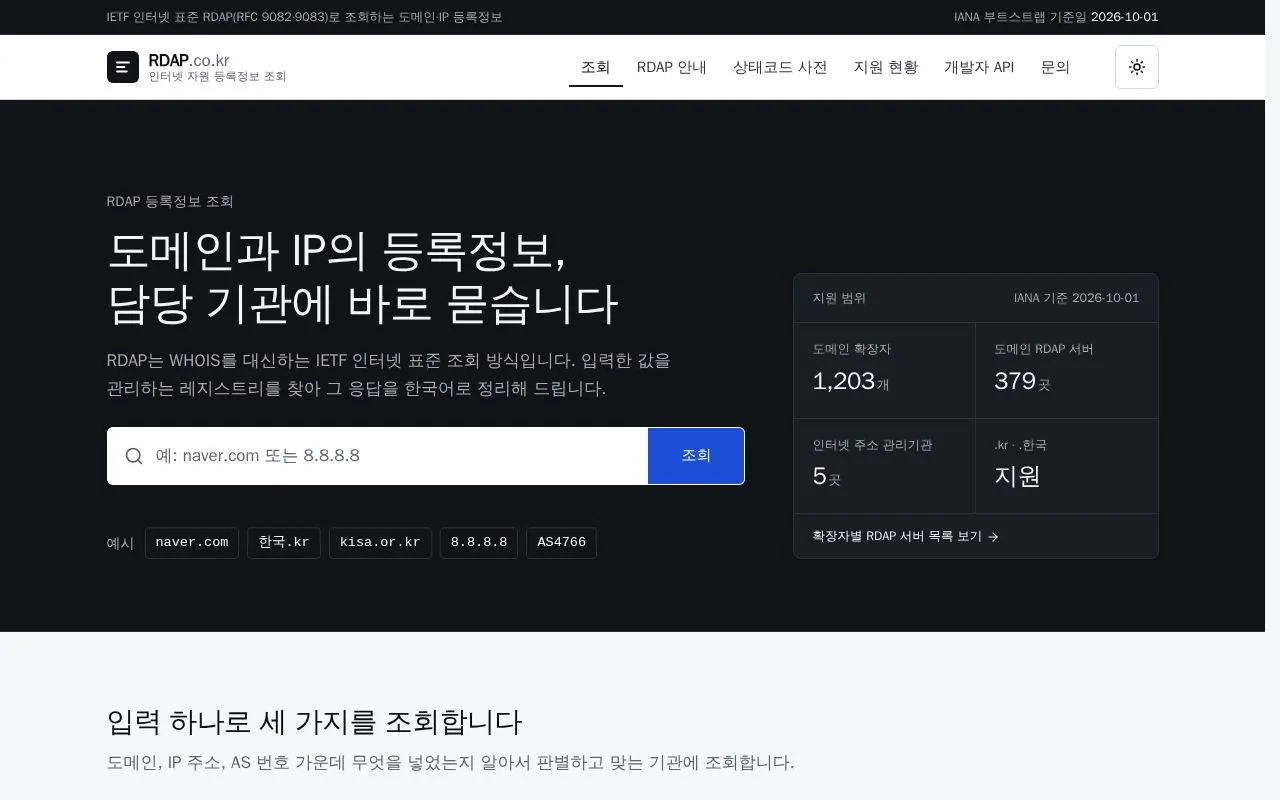Select the AS4766 example chip
Image resolution: width=1280 pixels, height=800 pixels.
[x=561, y=543]
